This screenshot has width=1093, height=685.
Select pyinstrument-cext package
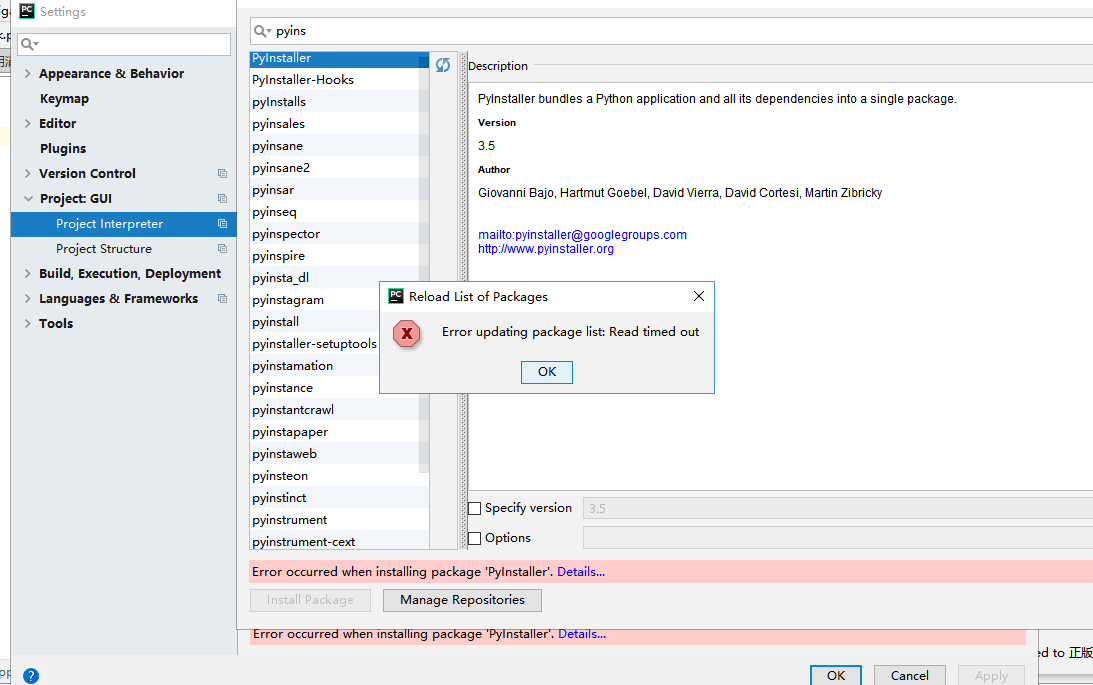tap(339, 541)
